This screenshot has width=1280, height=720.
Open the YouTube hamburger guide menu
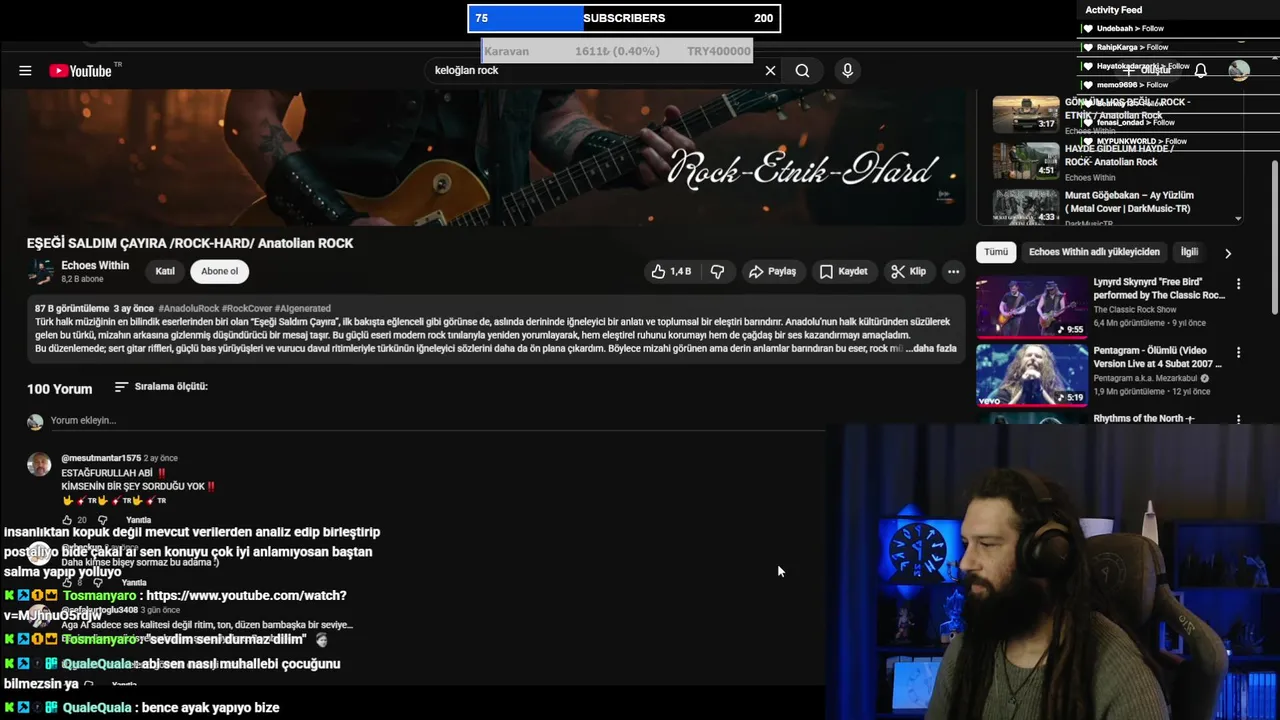[x=25, y=71]
